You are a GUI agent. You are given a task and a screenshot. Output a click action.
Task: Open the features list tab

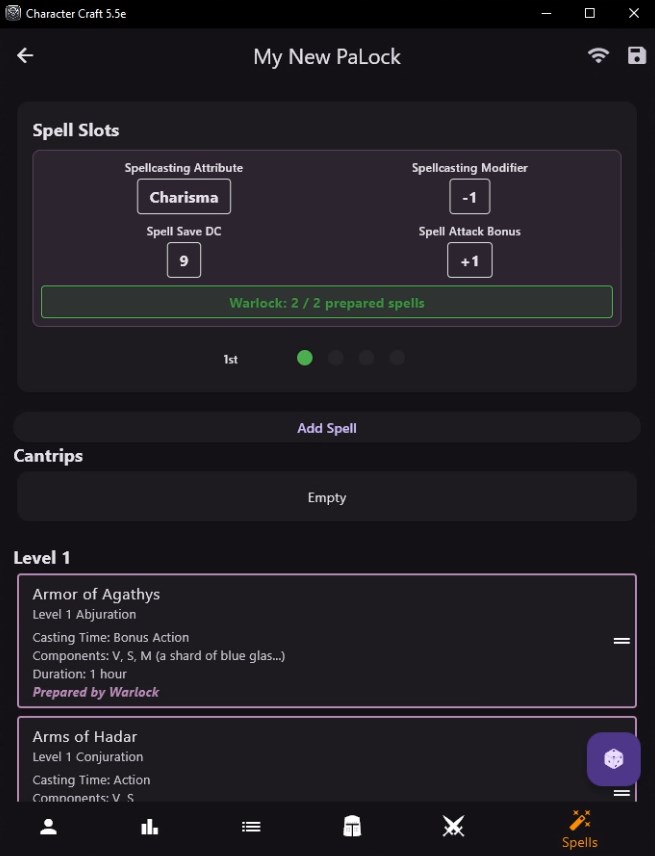pyautogui.click(x=250, y=826)
